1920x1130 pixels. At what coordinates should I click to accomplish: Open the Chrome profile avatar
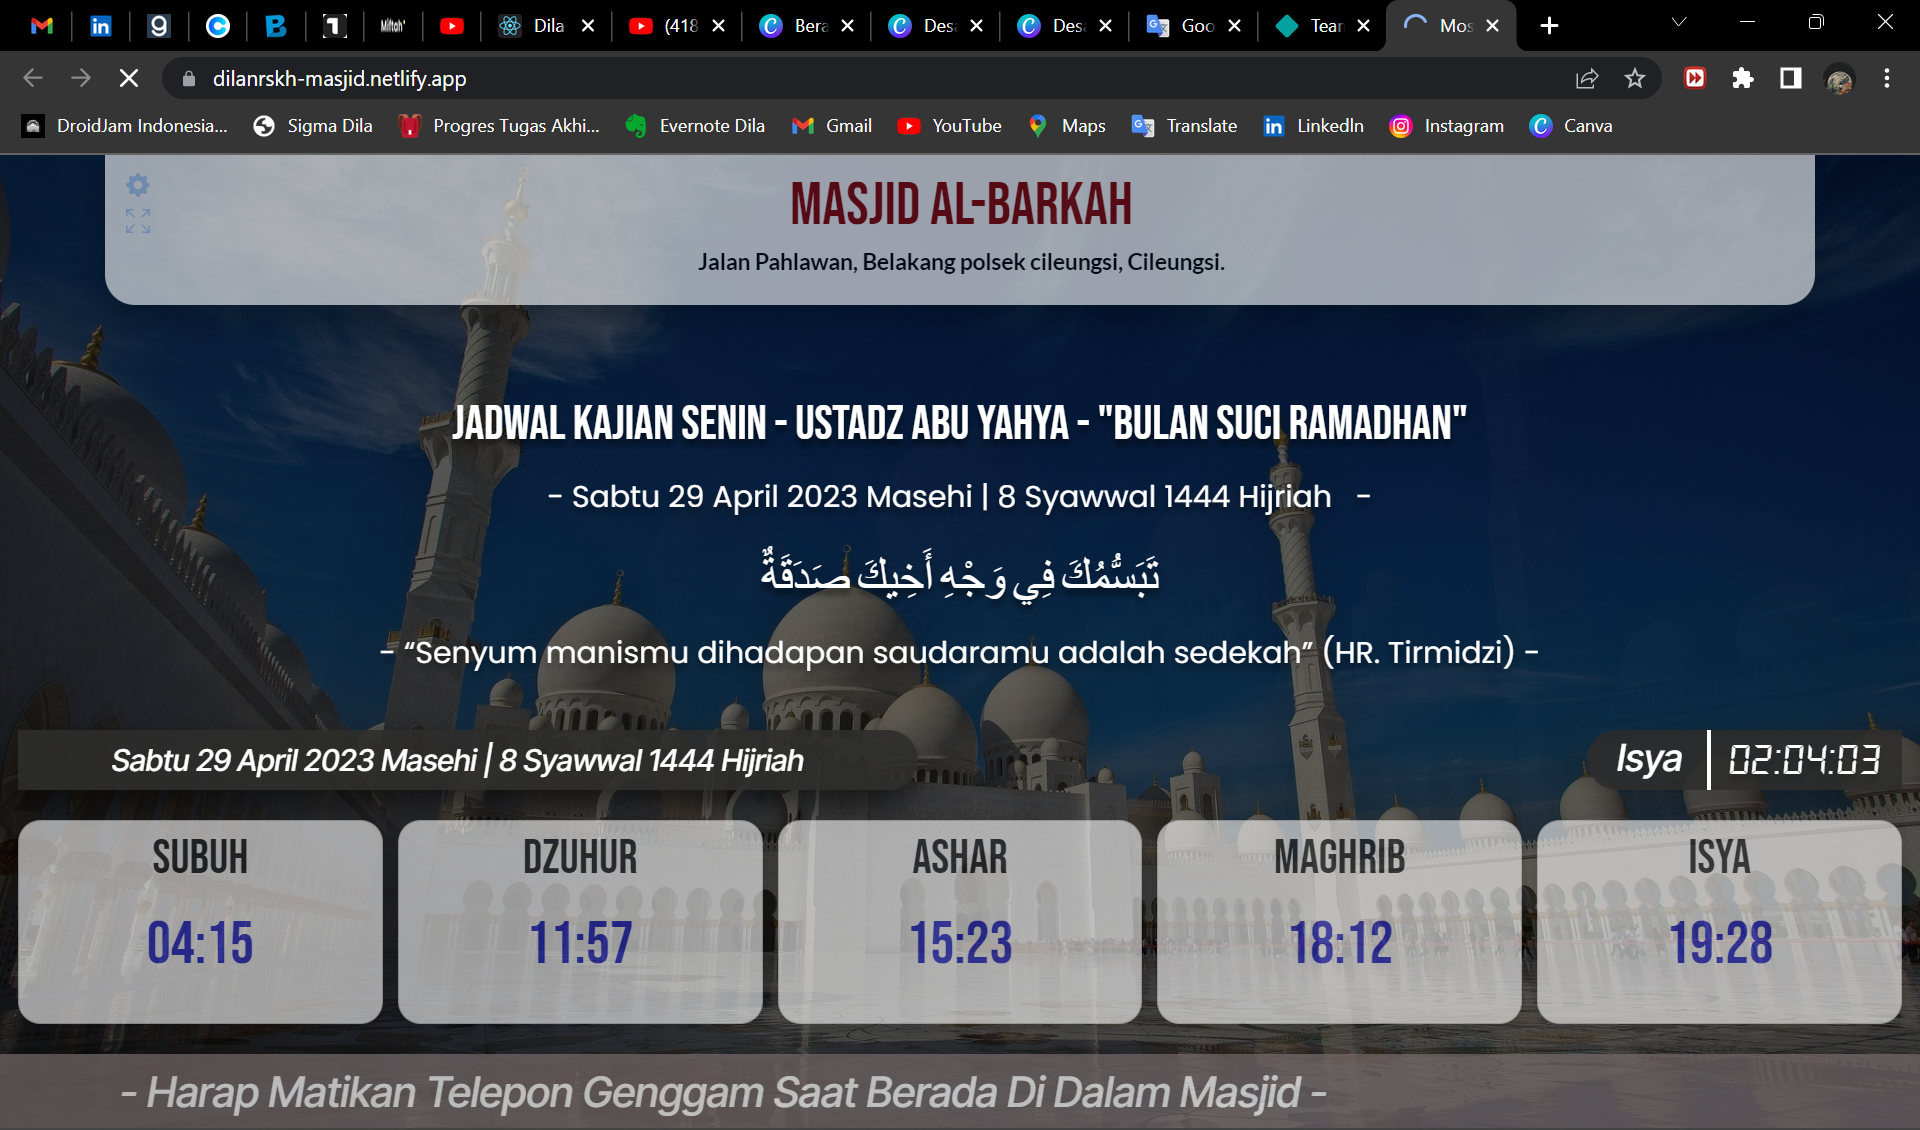click(x=1839, y=78)
